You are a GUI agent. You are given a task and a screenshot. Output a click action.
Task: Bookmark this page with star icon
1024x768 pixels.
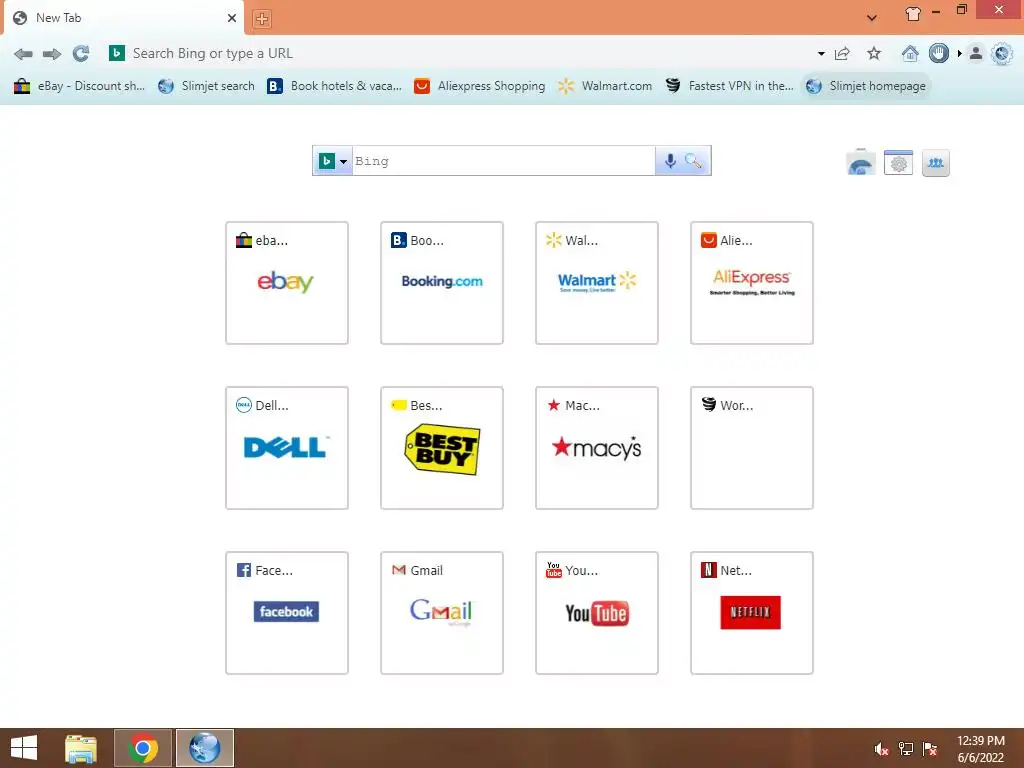(x=874, y=54)
